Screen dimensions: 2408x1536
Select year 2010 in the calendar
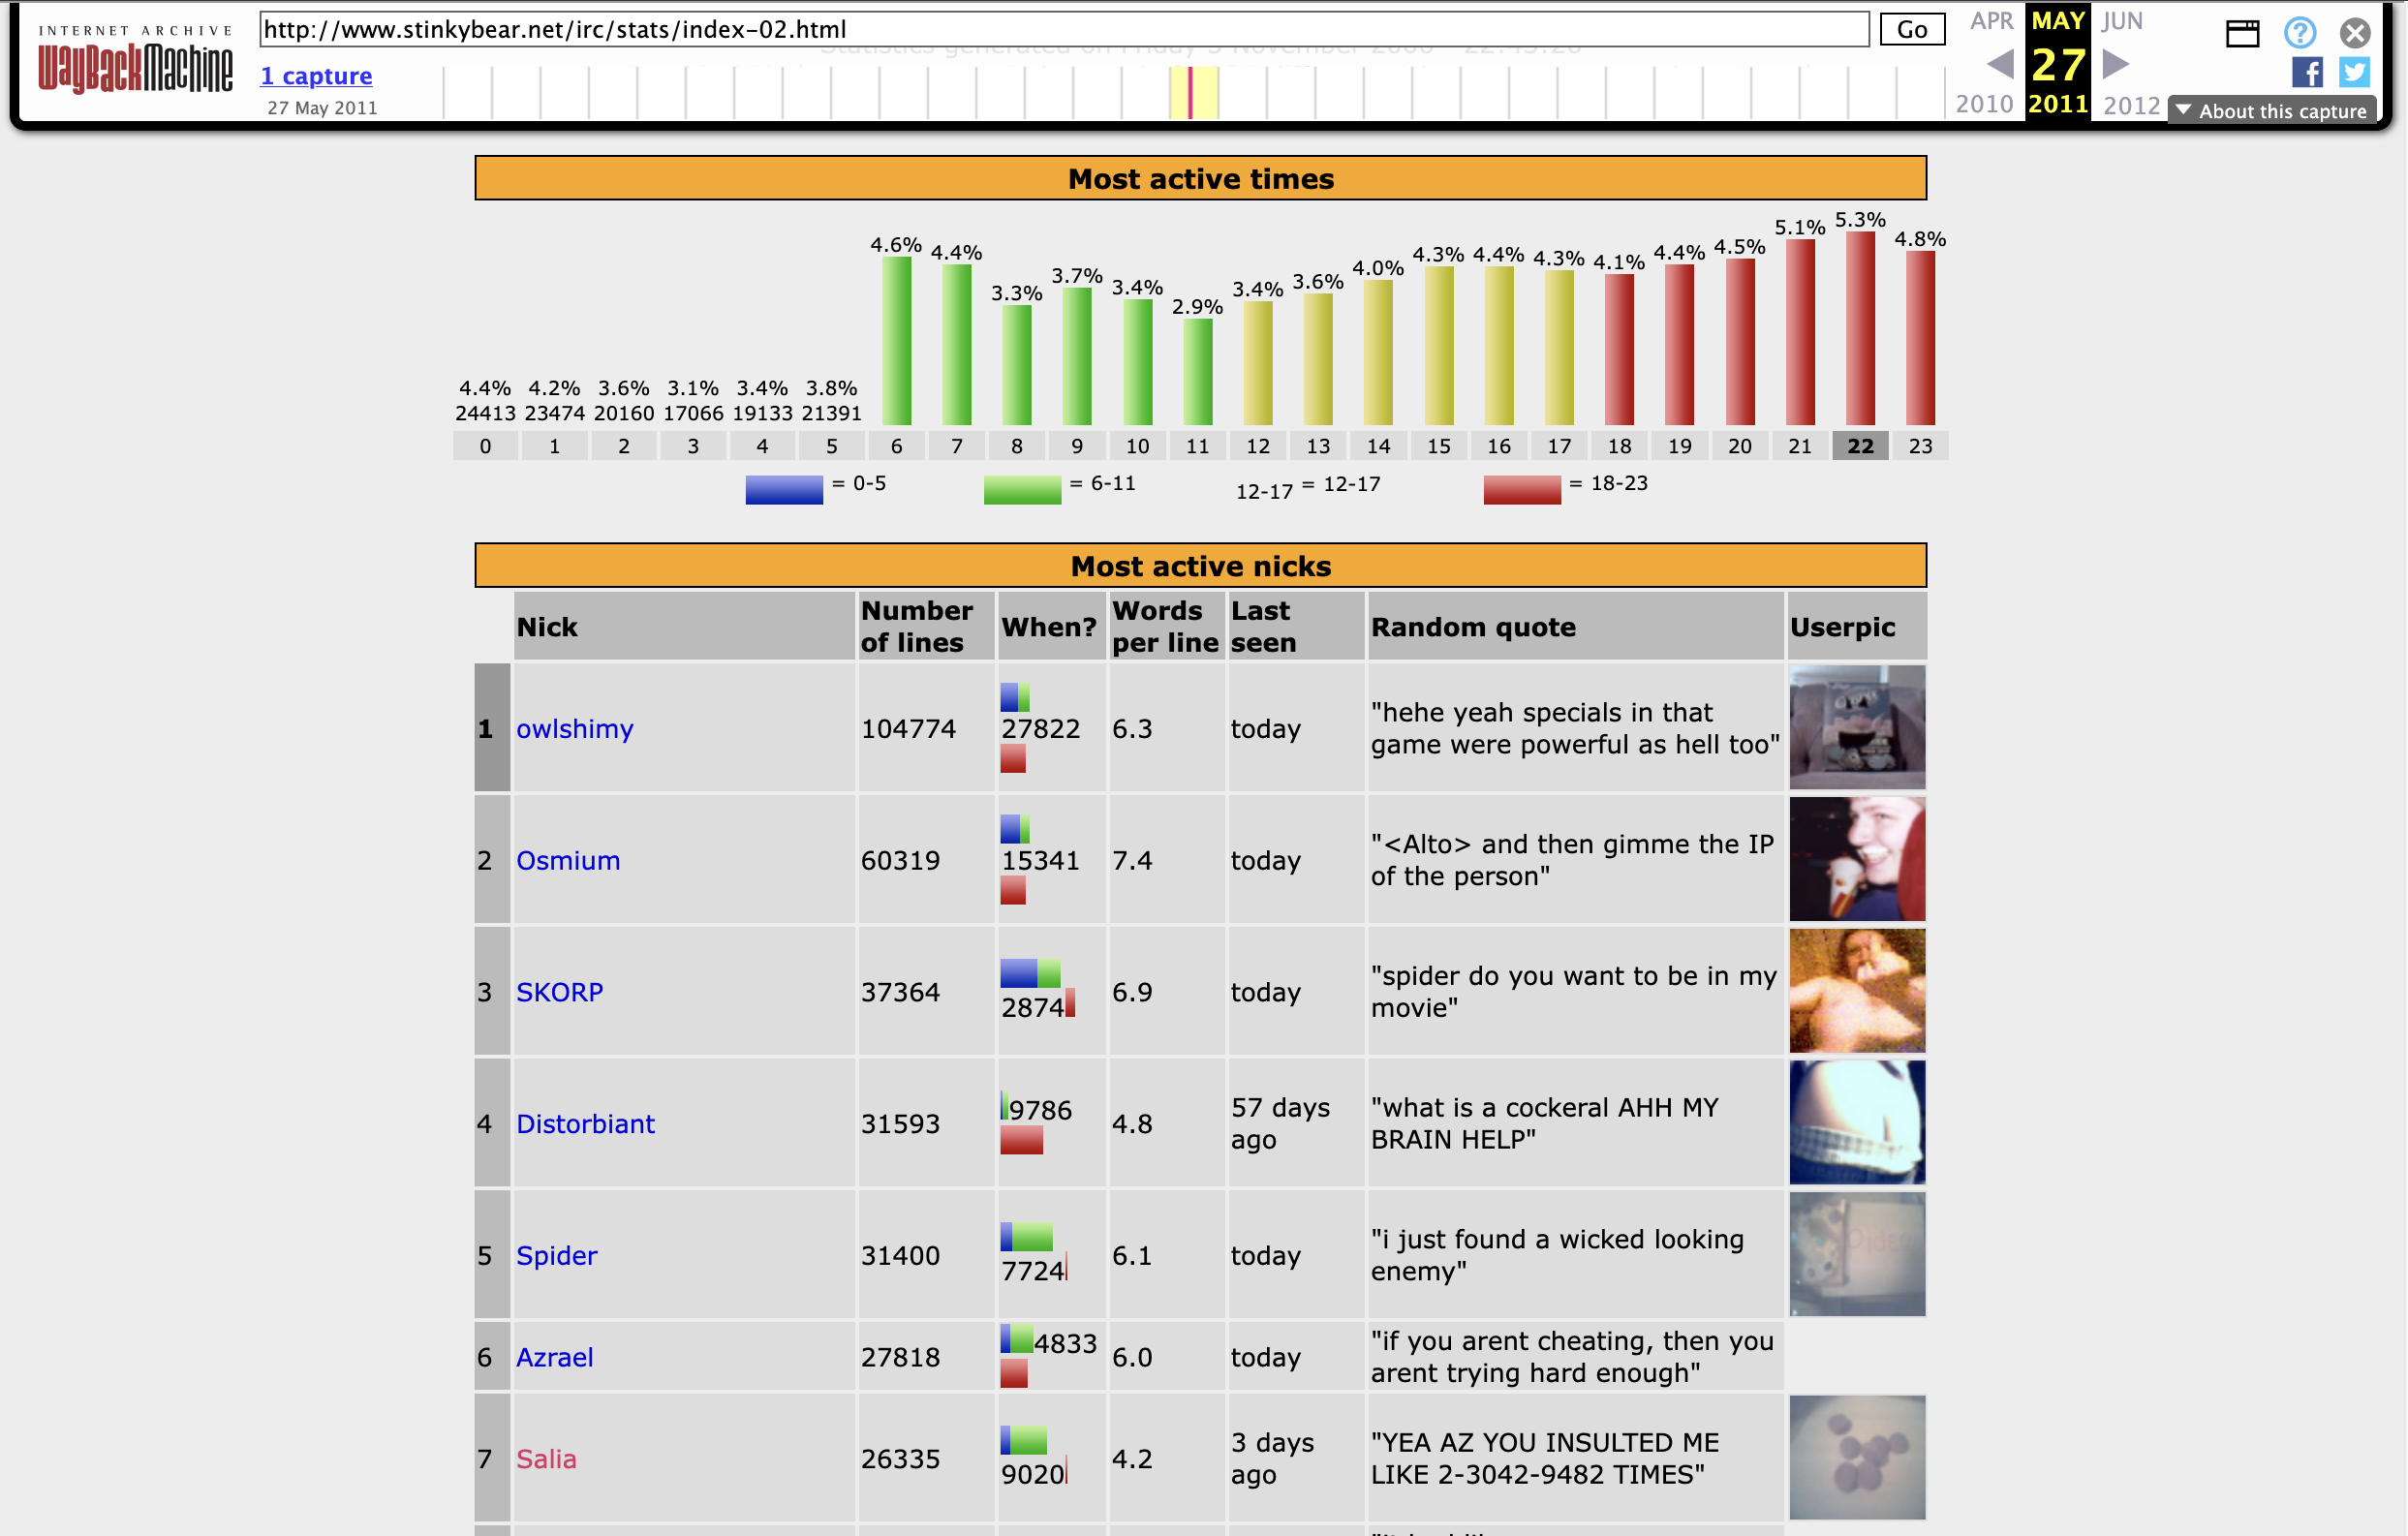point(1984,104)
